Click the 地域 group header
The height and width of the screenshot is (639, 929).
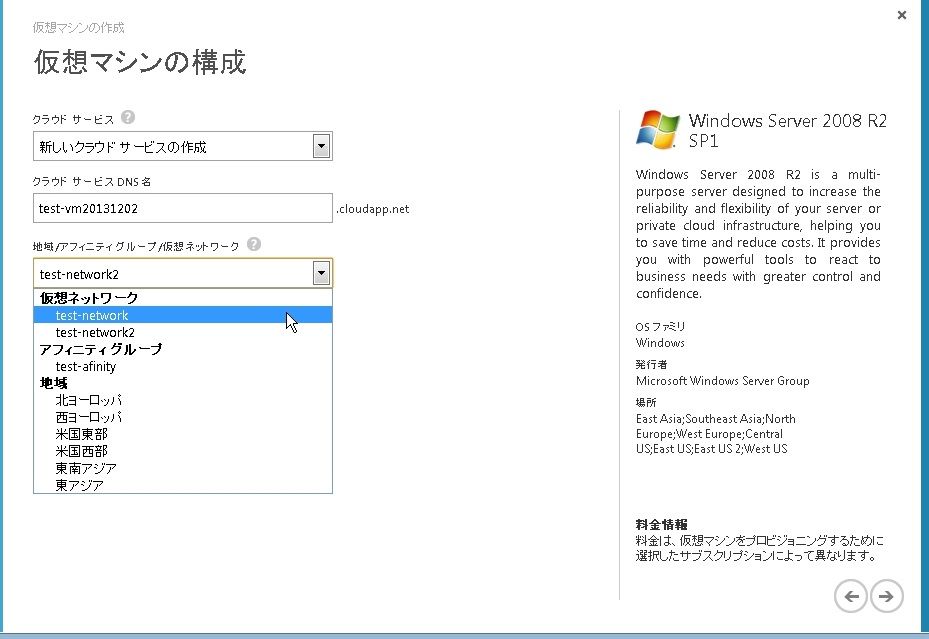(x=53, y=383)
